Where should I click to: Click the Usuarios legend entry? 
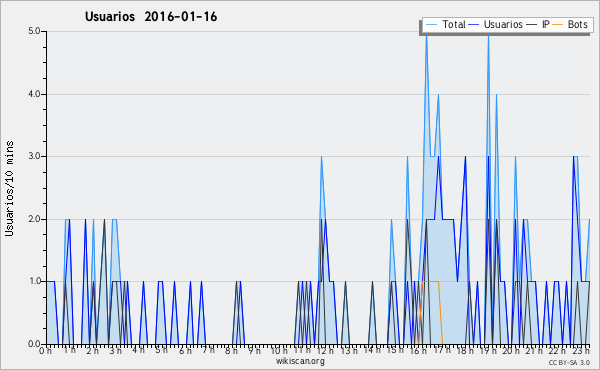click(496, 24)
